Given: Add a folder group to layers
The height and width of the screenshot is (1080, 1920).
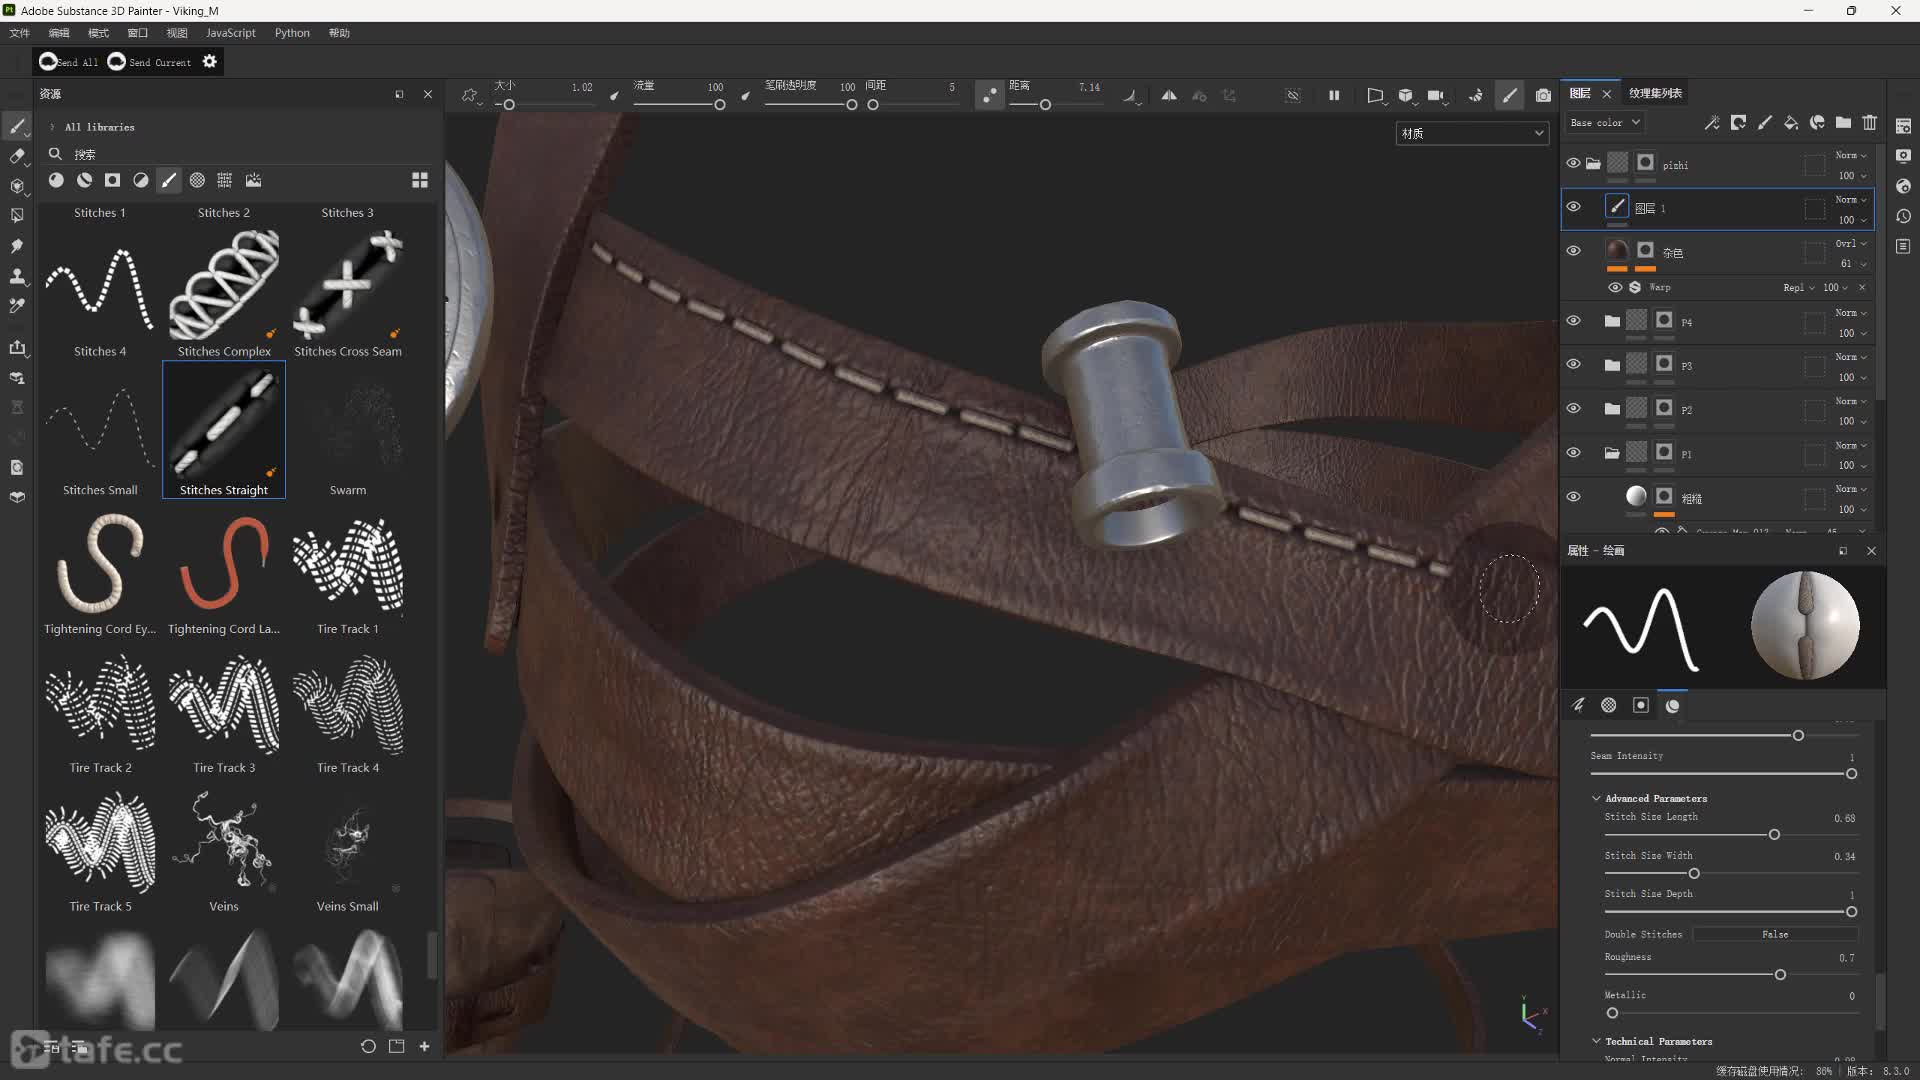Looking at the screenshot, I should point(1843,122).
